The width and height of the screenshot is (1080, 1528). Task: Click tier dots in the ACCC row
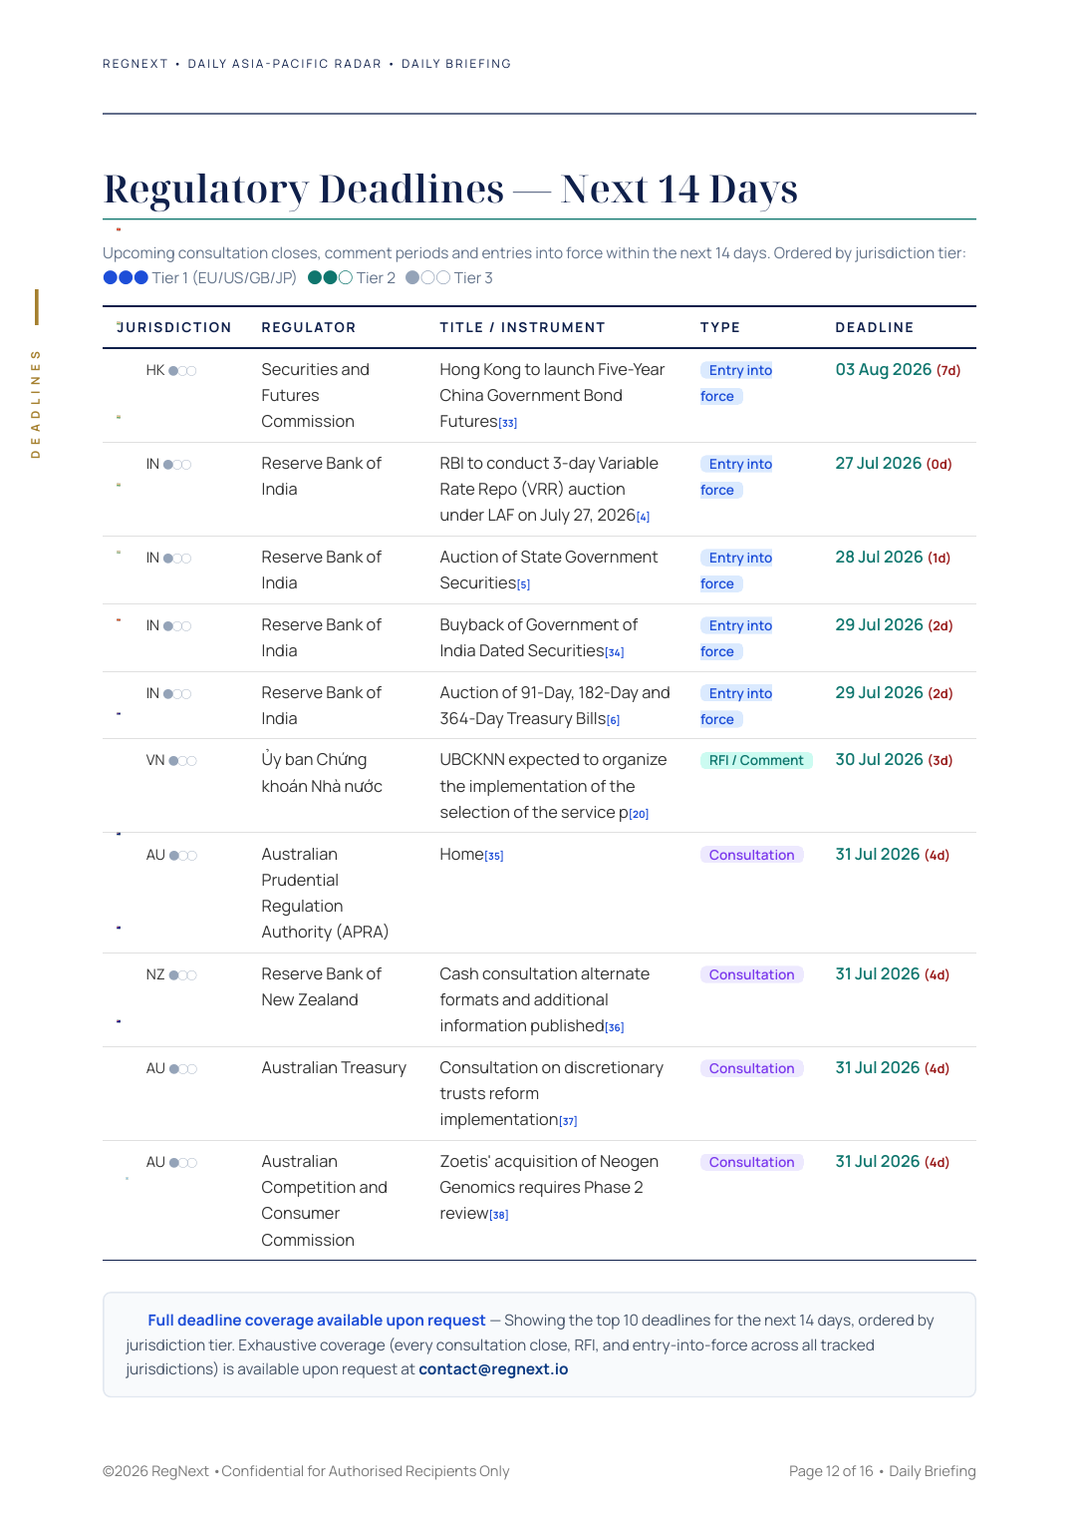(183, 1163)
